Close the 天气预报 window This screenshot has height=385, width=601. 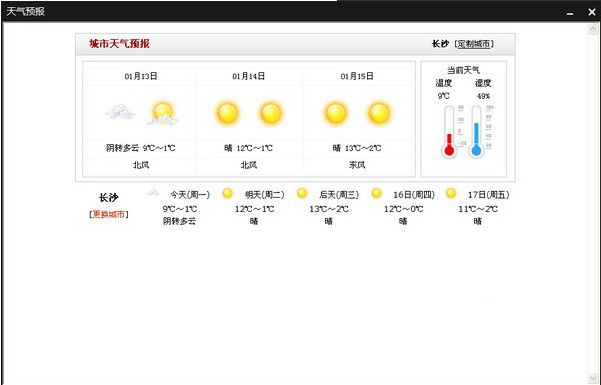592,12
